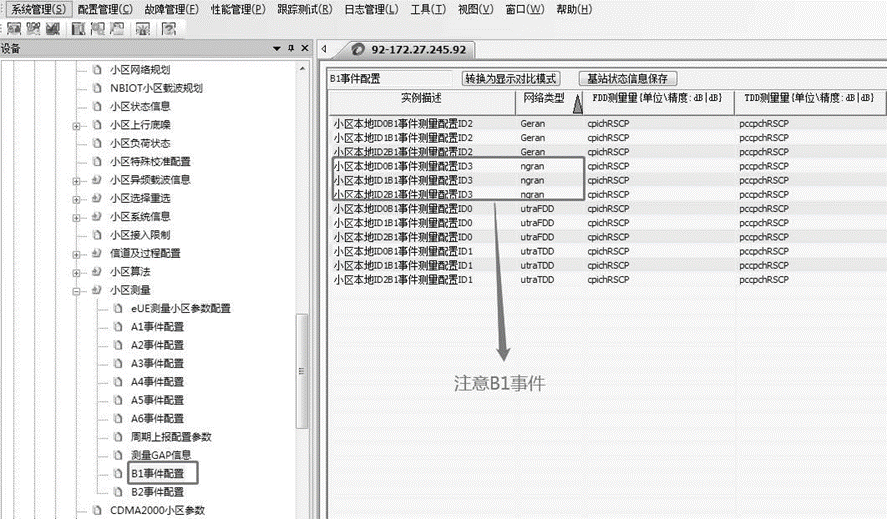Click 基站状态信息保存 button
The image size is (887, 519).
(627, 79)
